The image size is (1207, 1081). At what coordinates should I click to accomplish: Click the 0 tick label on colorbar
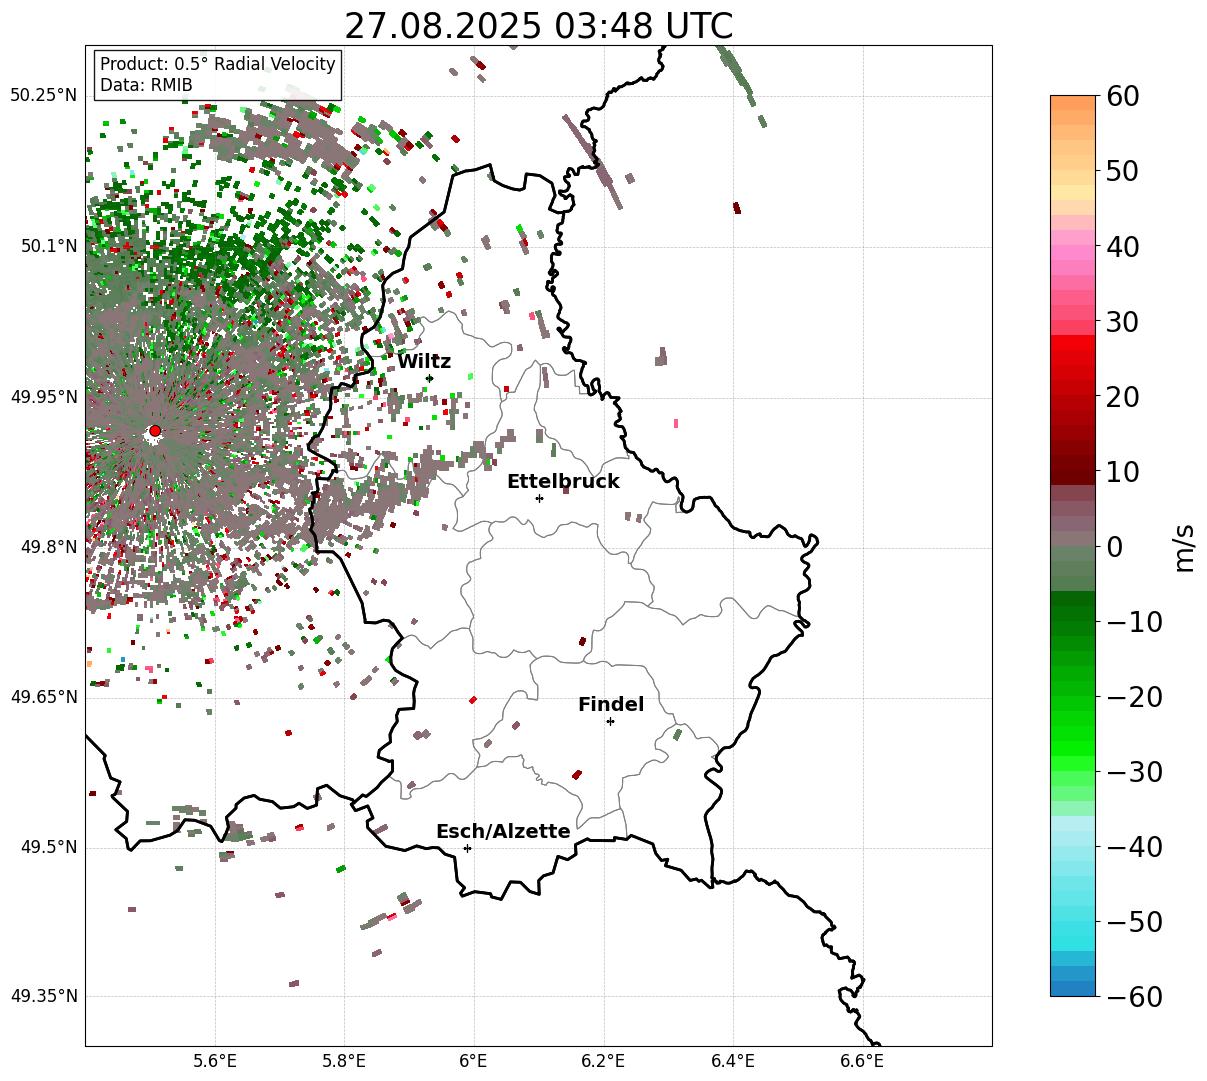coord(1115,546)
